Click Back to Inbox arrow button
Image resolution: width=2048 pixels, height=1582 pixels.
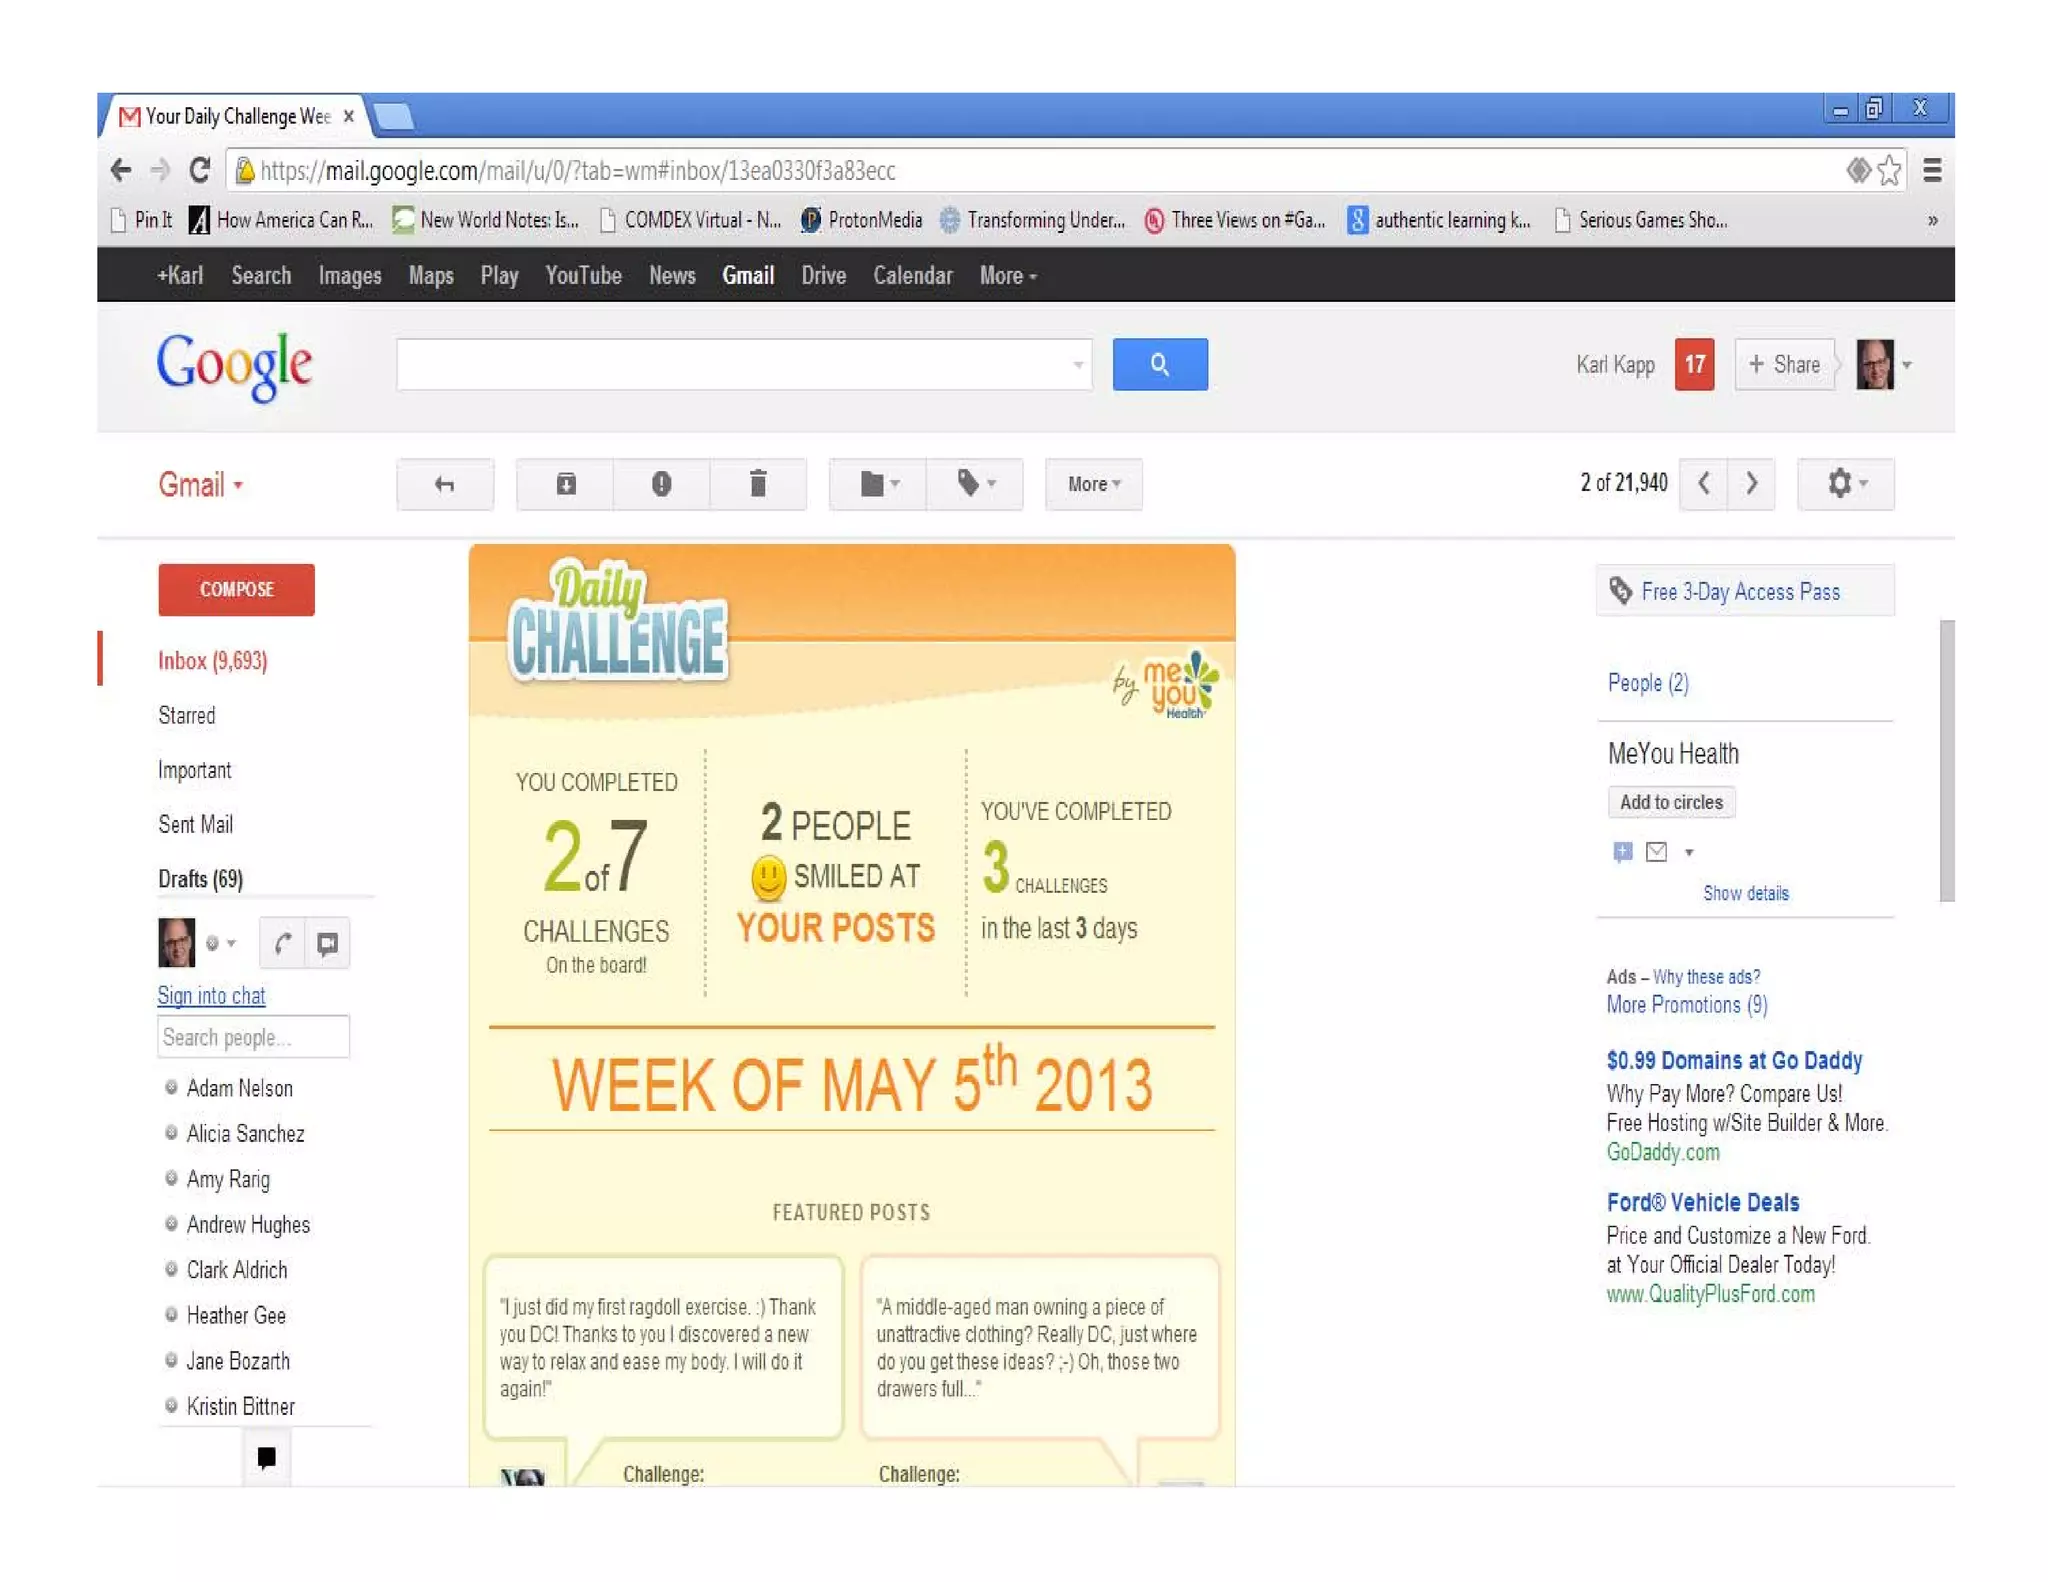(445, 484)
